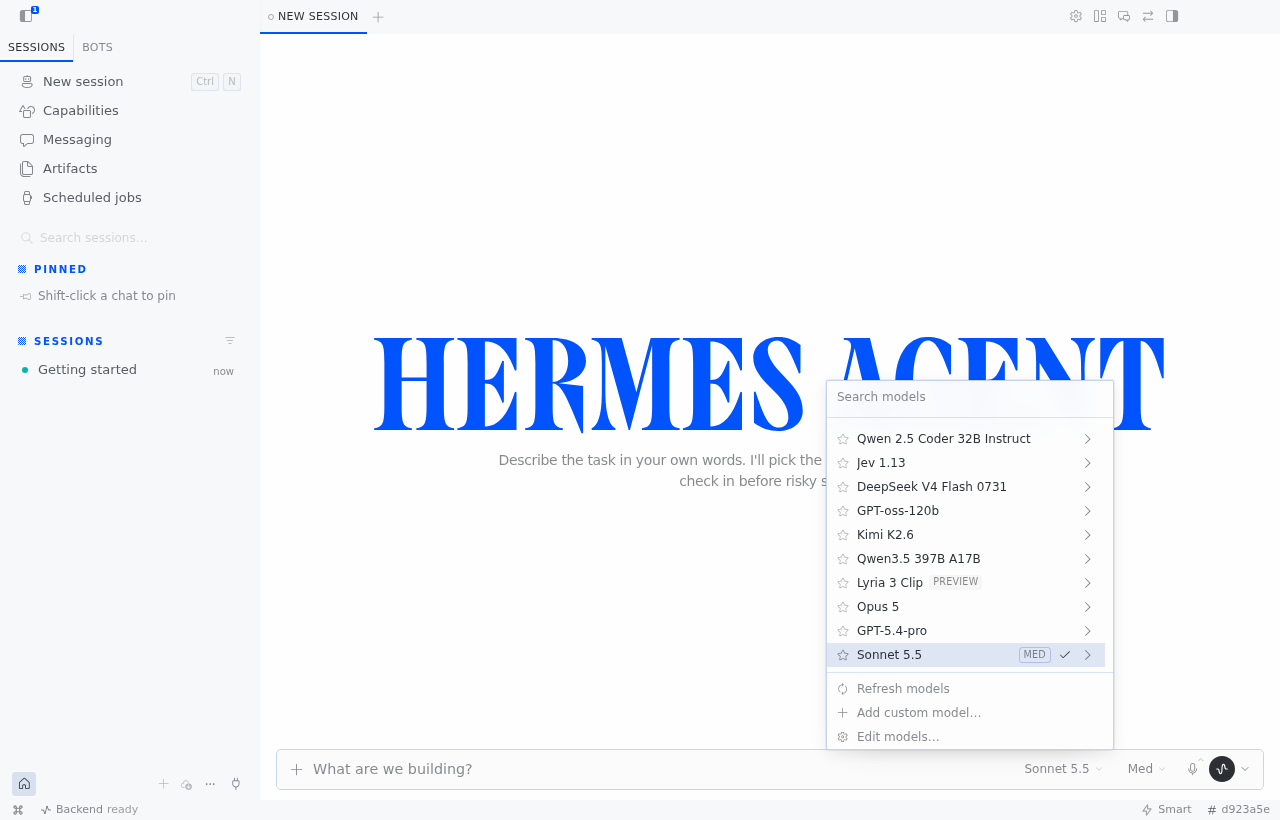Click the round waveform voice button
The height and width of the screenshot is (820, 1280).
point(1222,769)
